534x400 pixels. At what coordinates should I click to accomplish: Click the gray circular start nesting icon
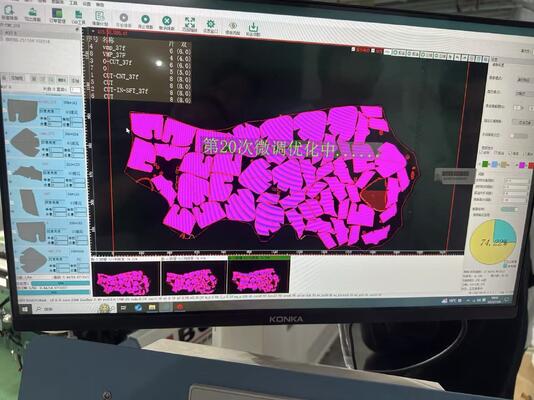[124, 17]
